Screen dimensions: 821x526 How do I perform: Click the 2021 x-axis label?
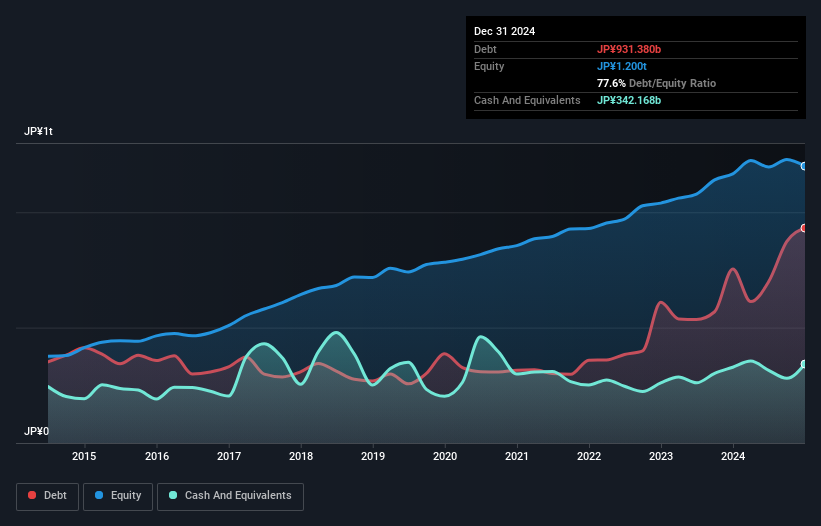pos(517,456)
